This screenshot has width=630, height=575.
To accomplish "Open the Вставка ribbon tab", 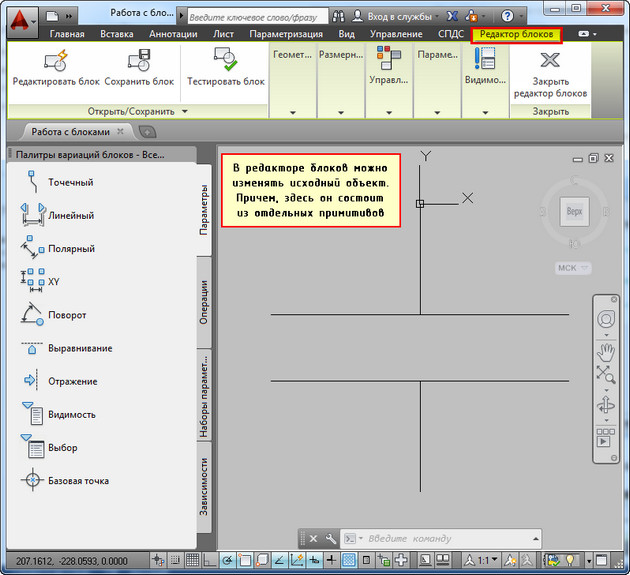I will pos(117,34).
